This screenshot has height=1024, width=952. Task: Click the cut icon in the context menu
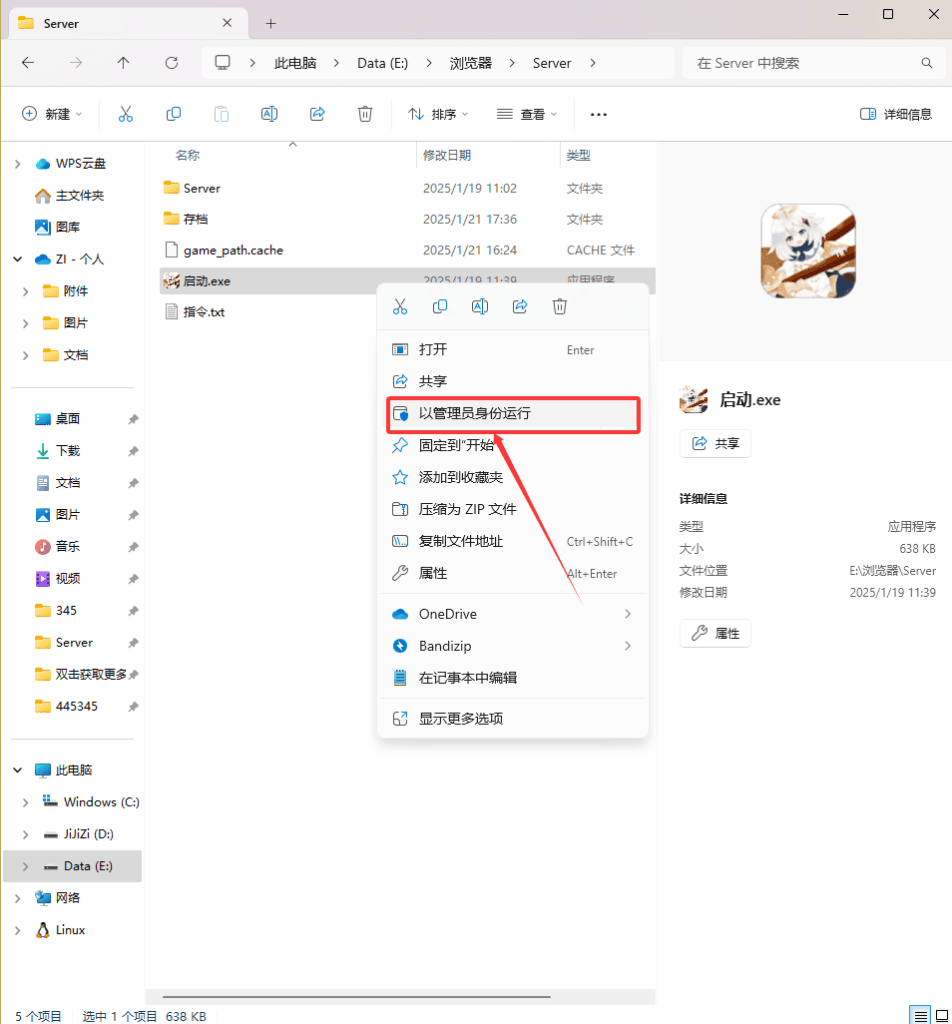point(400,307)
